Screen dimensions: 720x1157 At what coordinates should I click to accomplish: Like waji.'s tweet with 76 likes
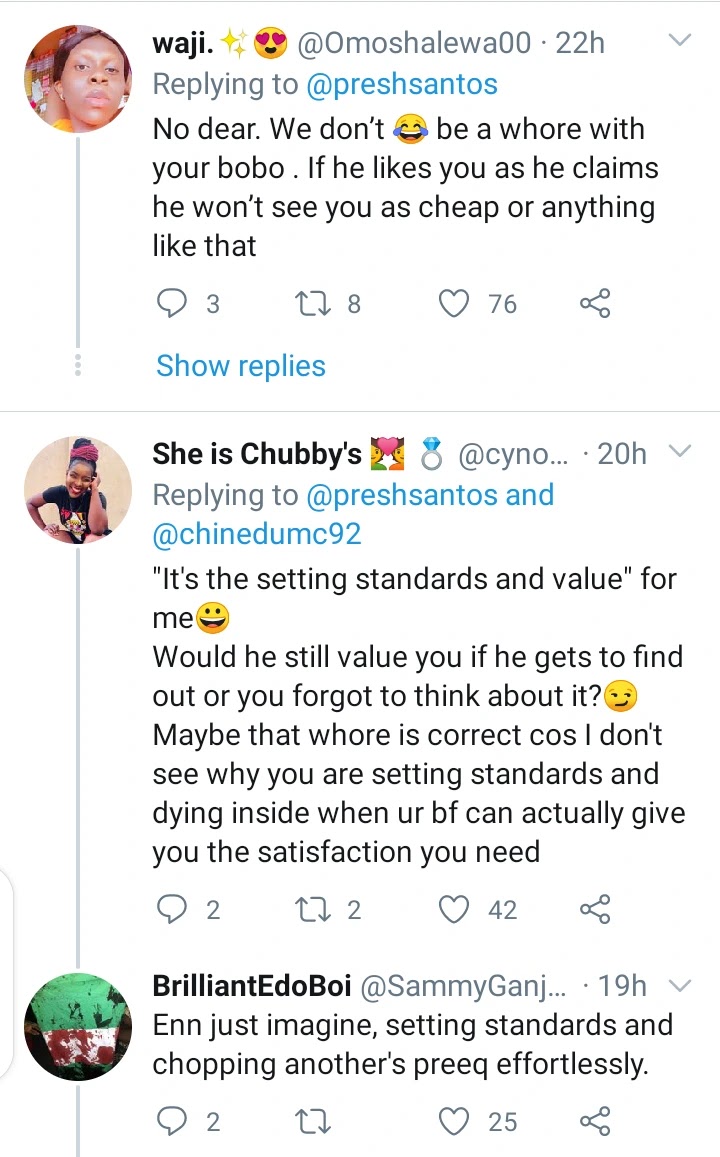[456, 303]
